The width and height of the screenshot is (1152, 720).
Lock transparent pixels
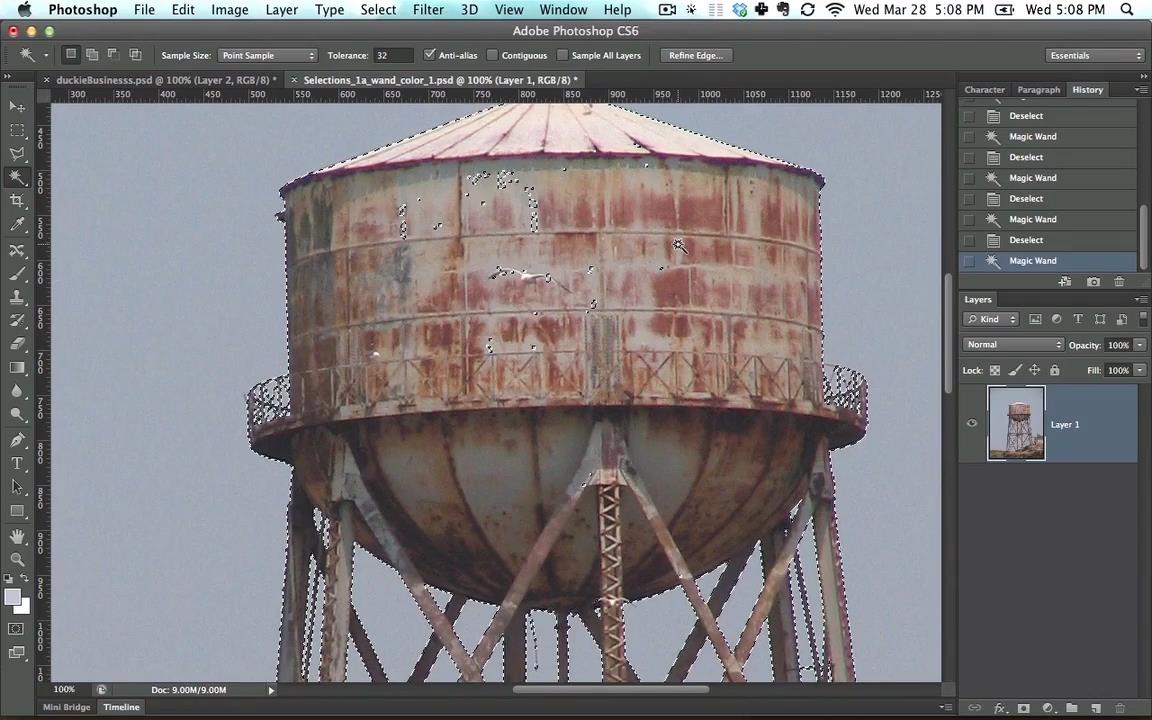click(x=995, y=370)
